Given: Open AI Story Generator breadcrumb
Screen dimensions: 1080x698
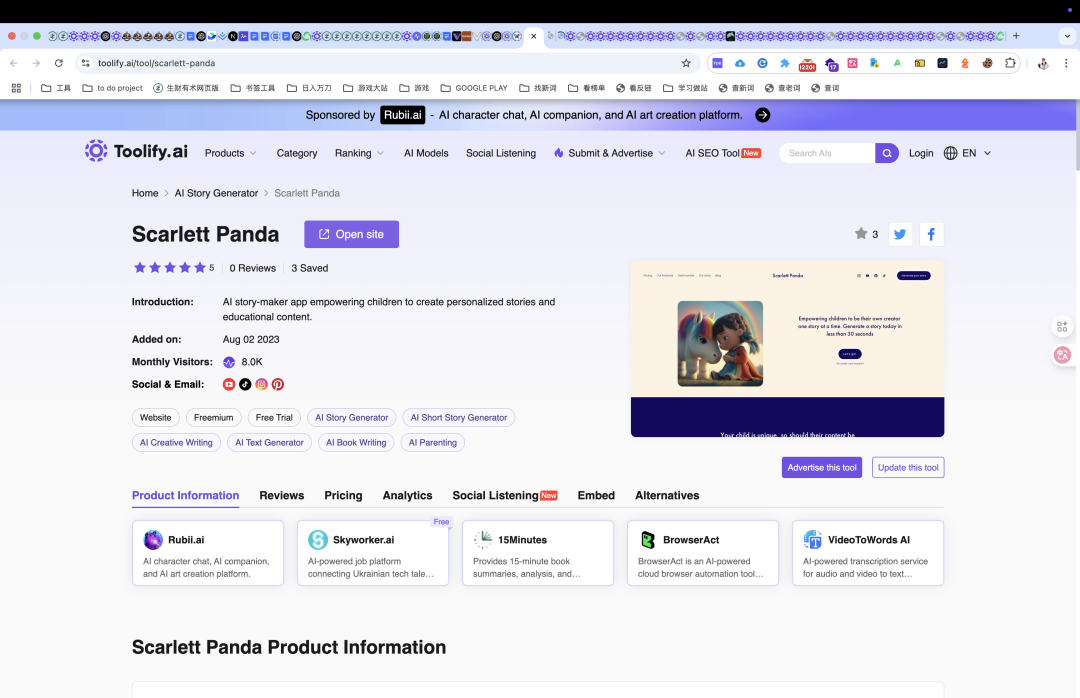Looking at the screenshot, I should click(x=216, y=193).
